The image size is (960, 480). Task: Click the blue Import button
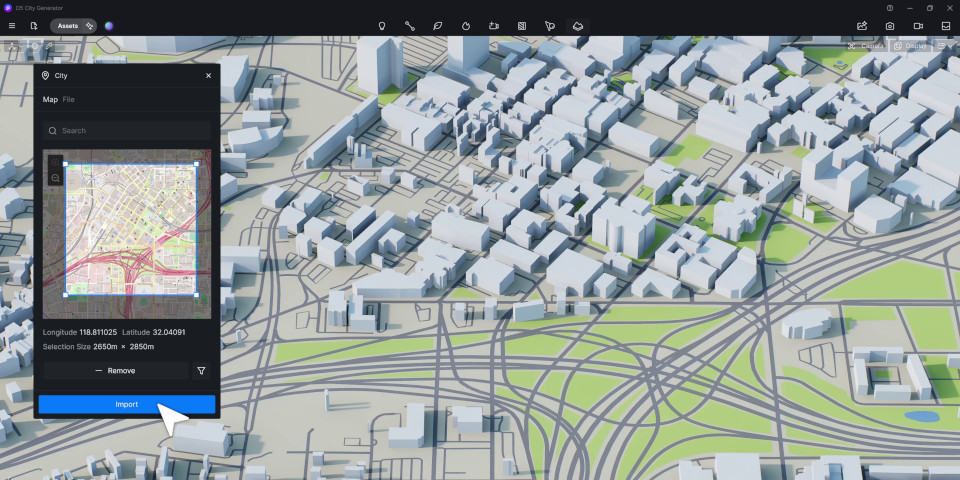(x=127, y=405)
